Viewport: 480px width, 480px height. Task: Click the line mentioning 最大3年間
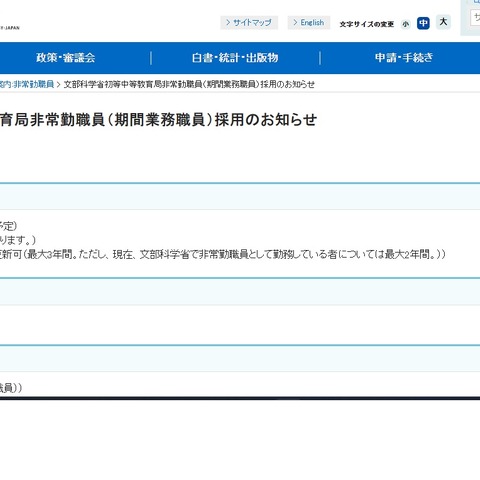click(x=223, y=254)
